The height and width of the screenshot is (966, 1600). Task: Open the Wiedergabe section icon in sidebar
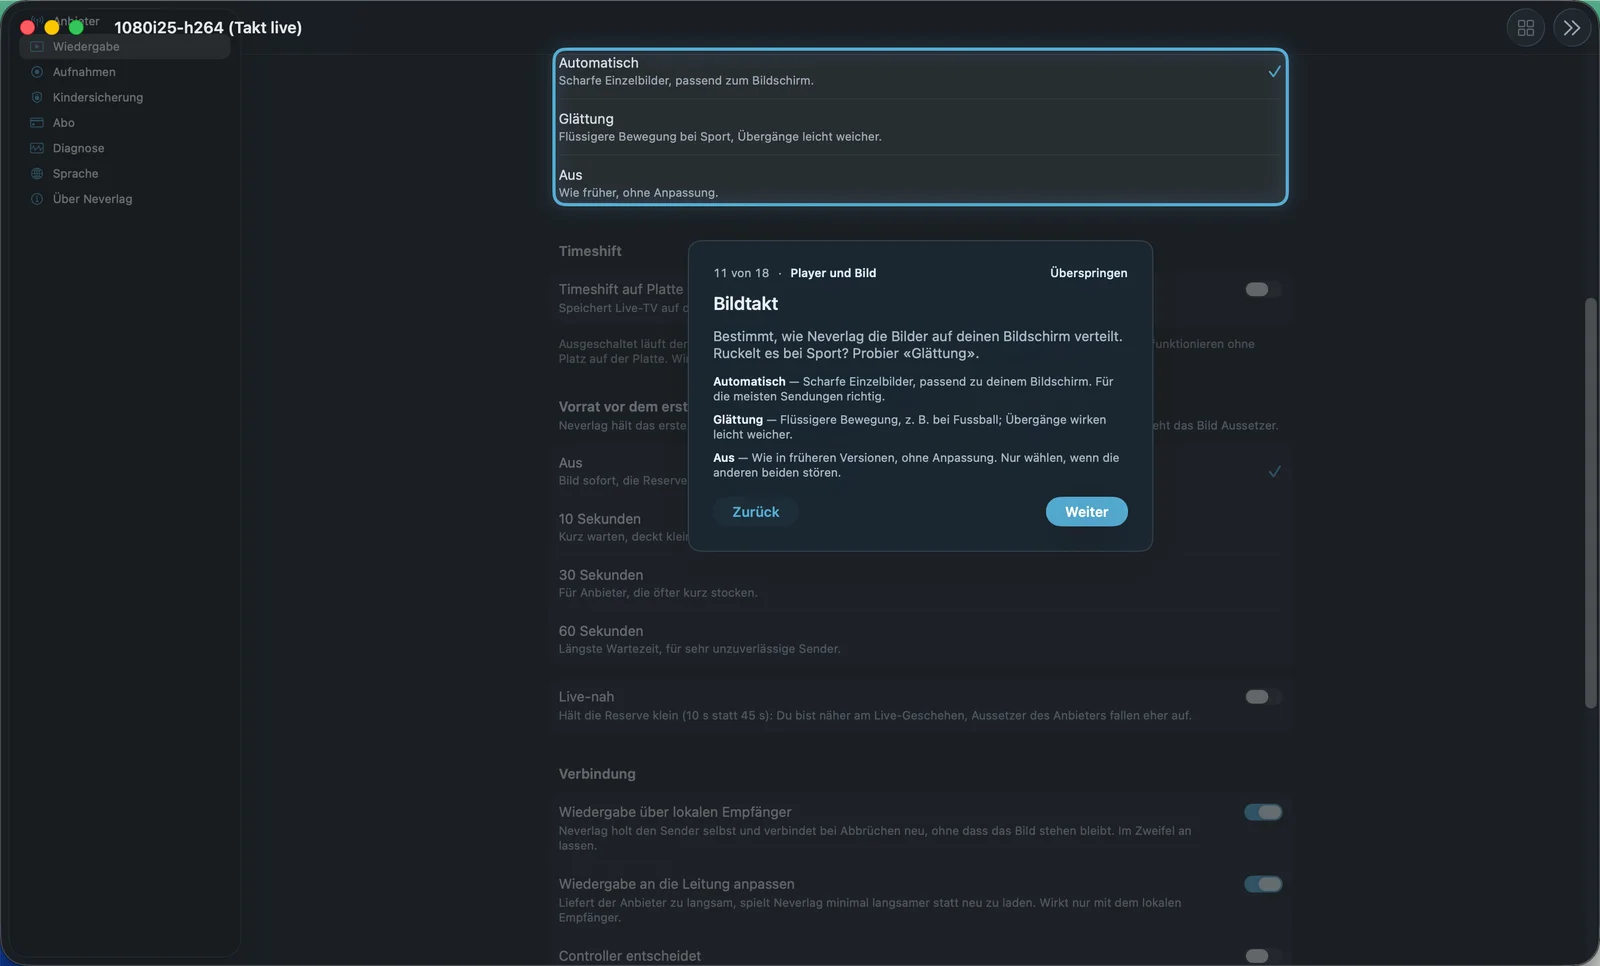coord(37,47)
